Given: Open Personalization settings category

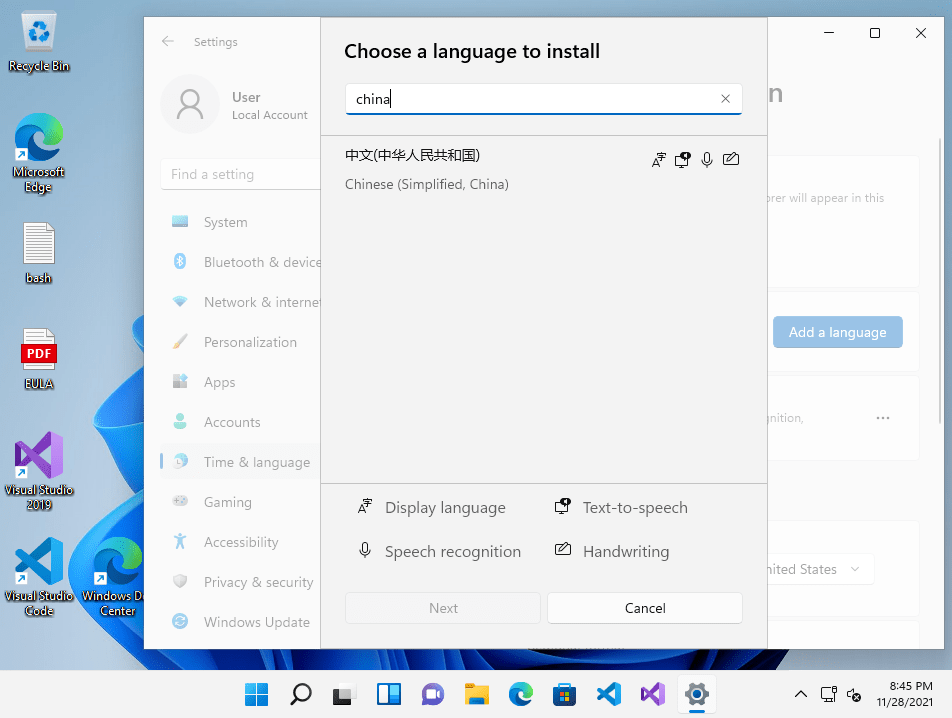Looking at the screenshot, I should click(240, 342).
